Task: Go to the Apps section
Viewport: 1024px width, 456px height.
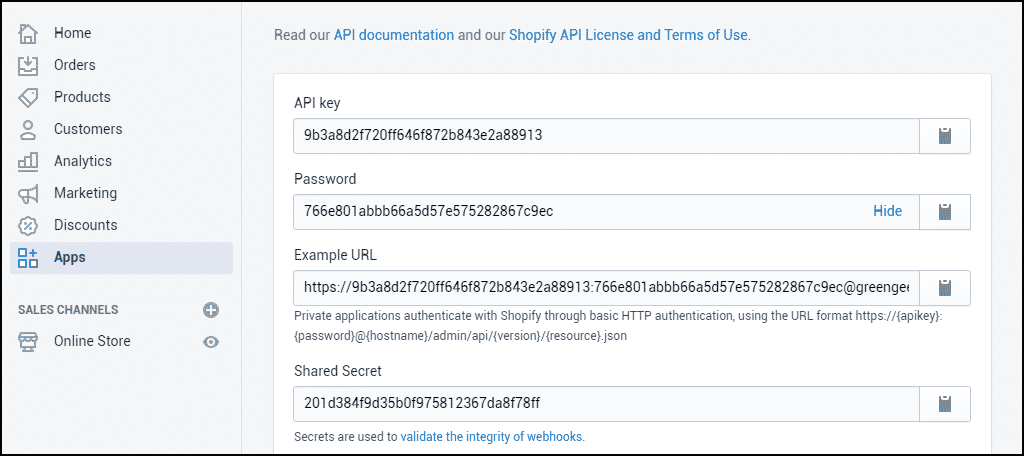Action: (70, 257)
